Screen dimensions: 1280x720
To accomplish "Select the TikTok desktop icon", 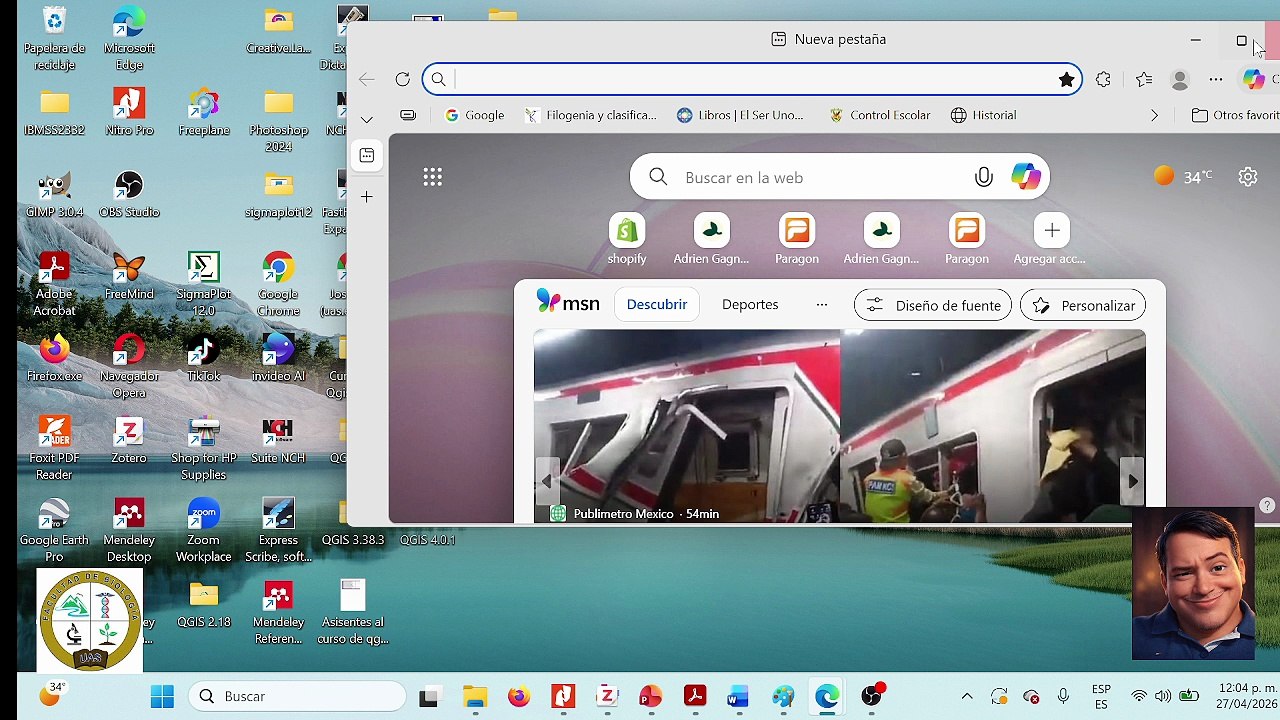I will 203,359.
